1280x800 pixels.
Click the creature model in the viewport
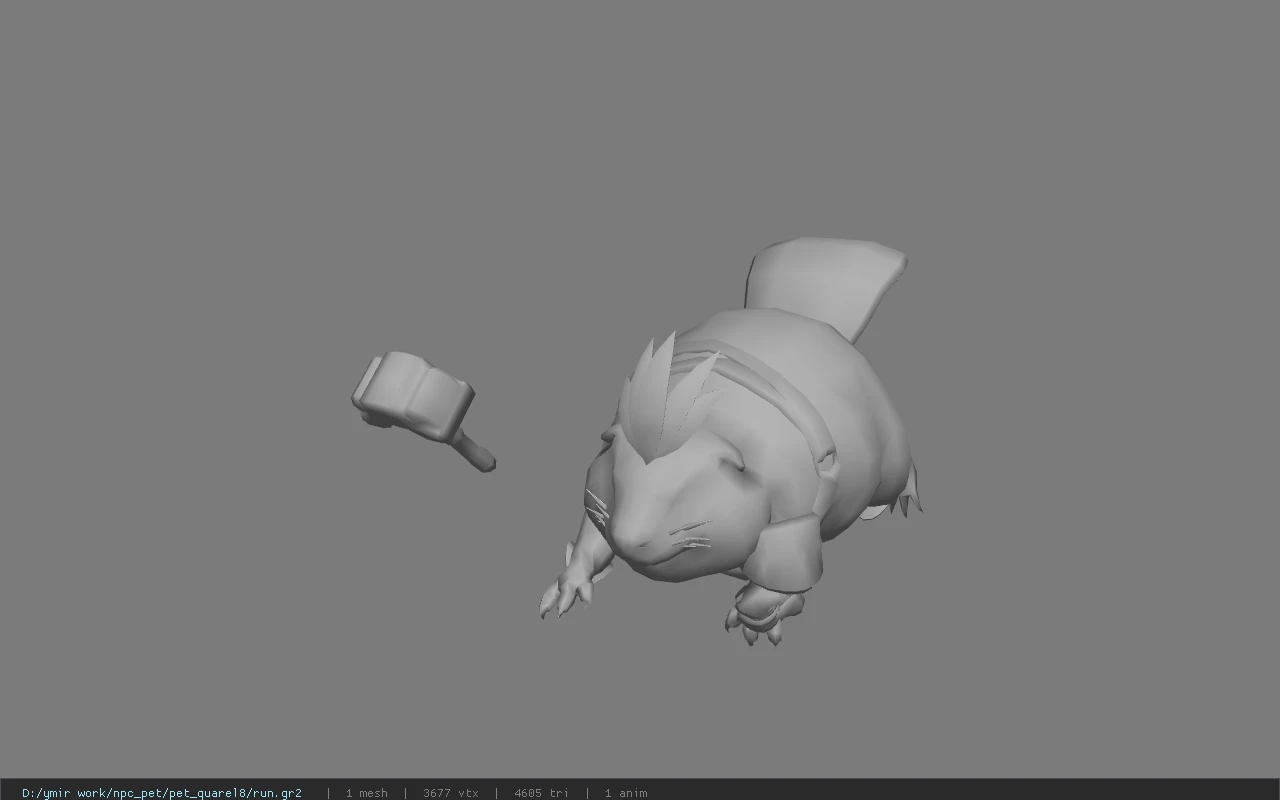[730, 442]
